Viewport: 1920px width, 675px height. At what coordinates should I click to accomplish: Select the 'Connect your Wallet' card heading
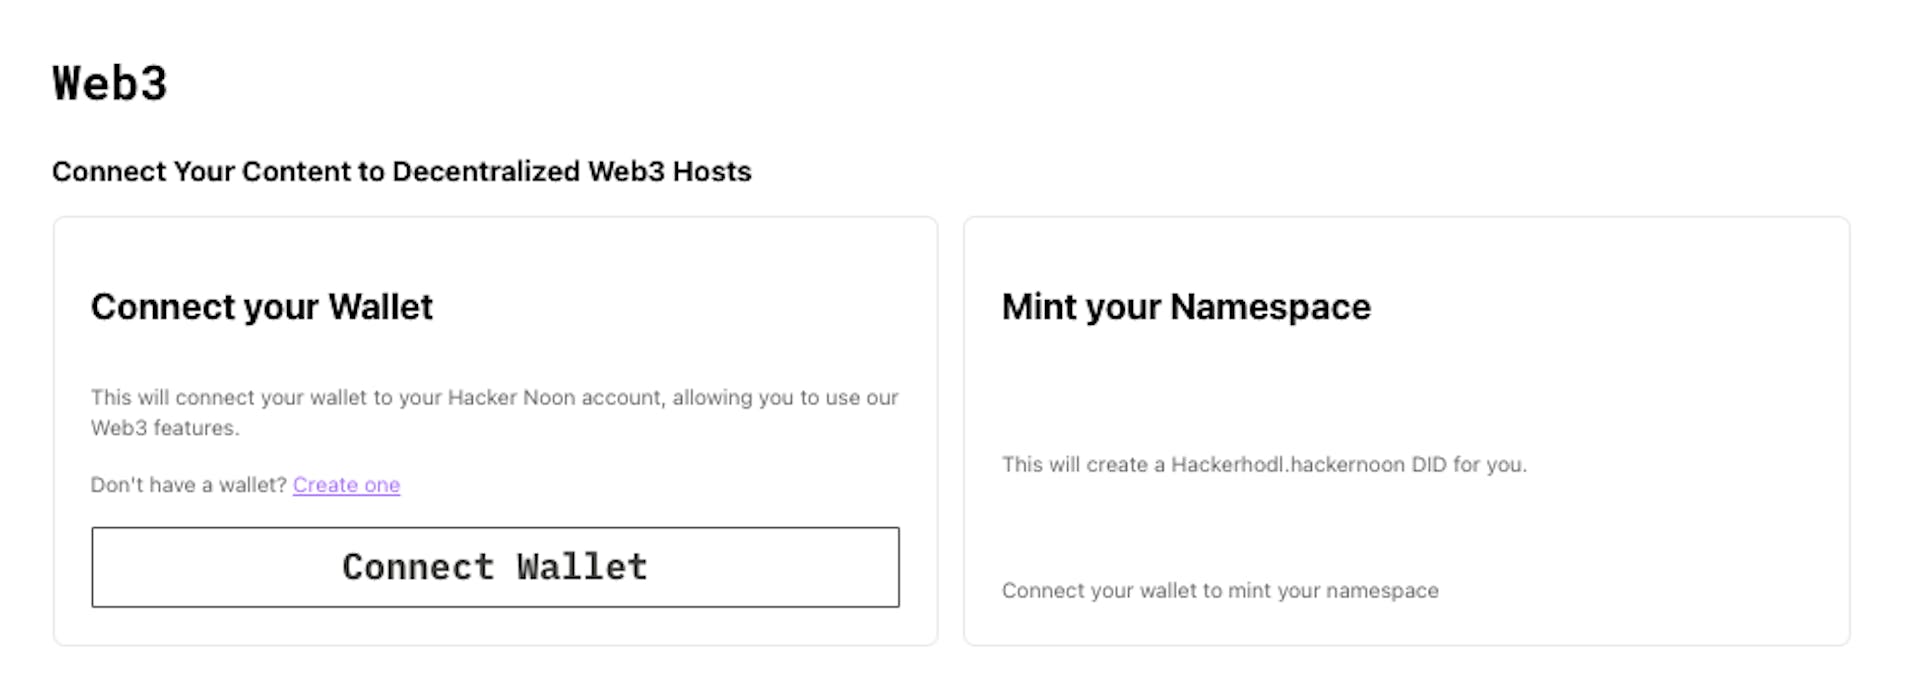point(262,307)
